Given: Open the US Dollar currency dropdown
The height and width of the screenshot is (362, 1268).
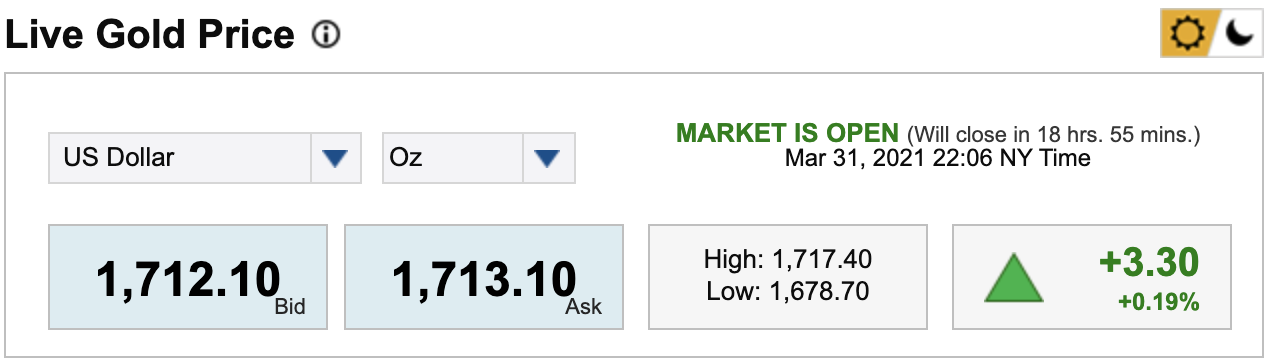Looking at the screenshot, I should [x=205, y=158].
